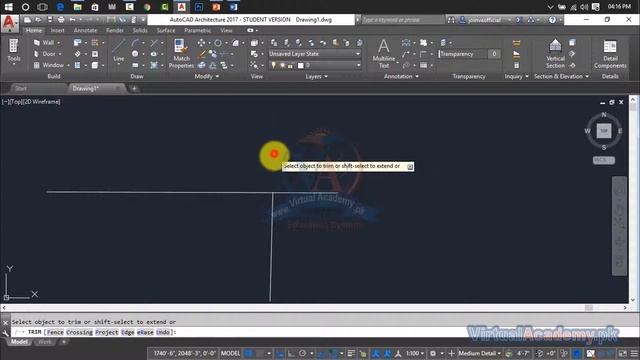The width and height of the screenshot is (640, 360).
Task: Toggle layer on/off lightbulb icon
Action: (x=273, y=65)
